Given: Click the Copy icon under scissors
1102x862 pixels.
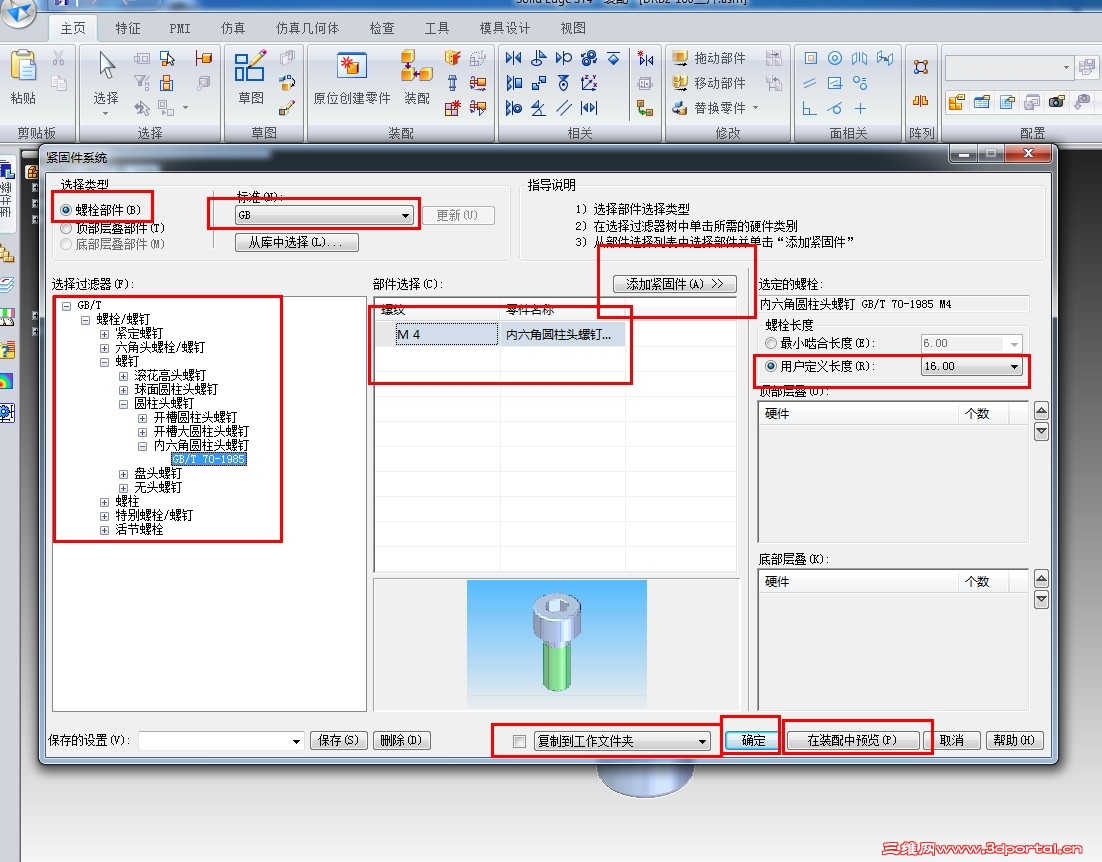Looking at the screenshot, I should pyautogui.click(x=59, y=82).
